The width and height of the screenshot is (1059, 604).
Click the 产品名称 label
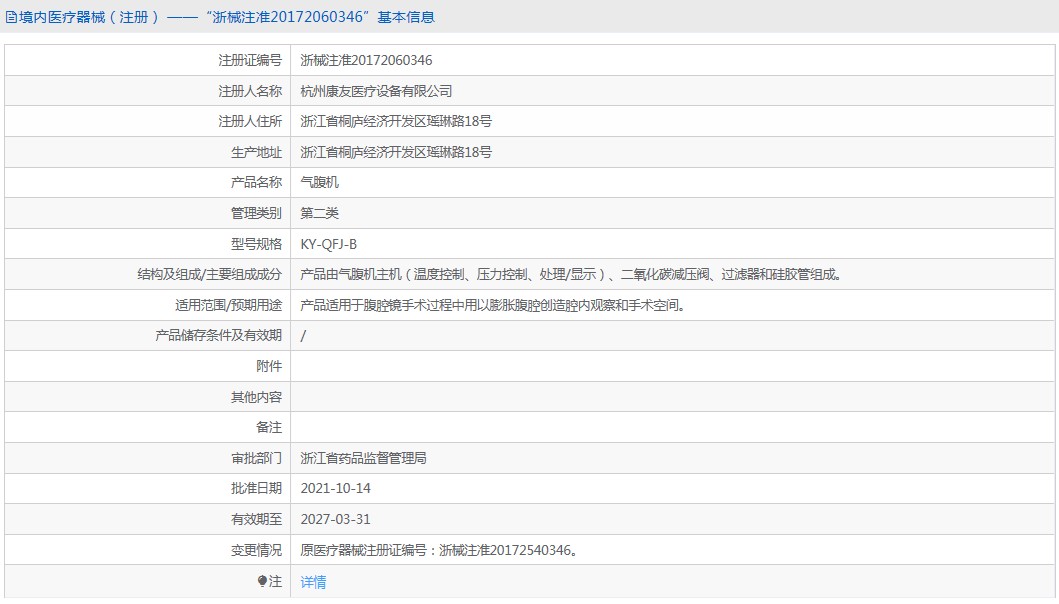[x=256, y=182]
